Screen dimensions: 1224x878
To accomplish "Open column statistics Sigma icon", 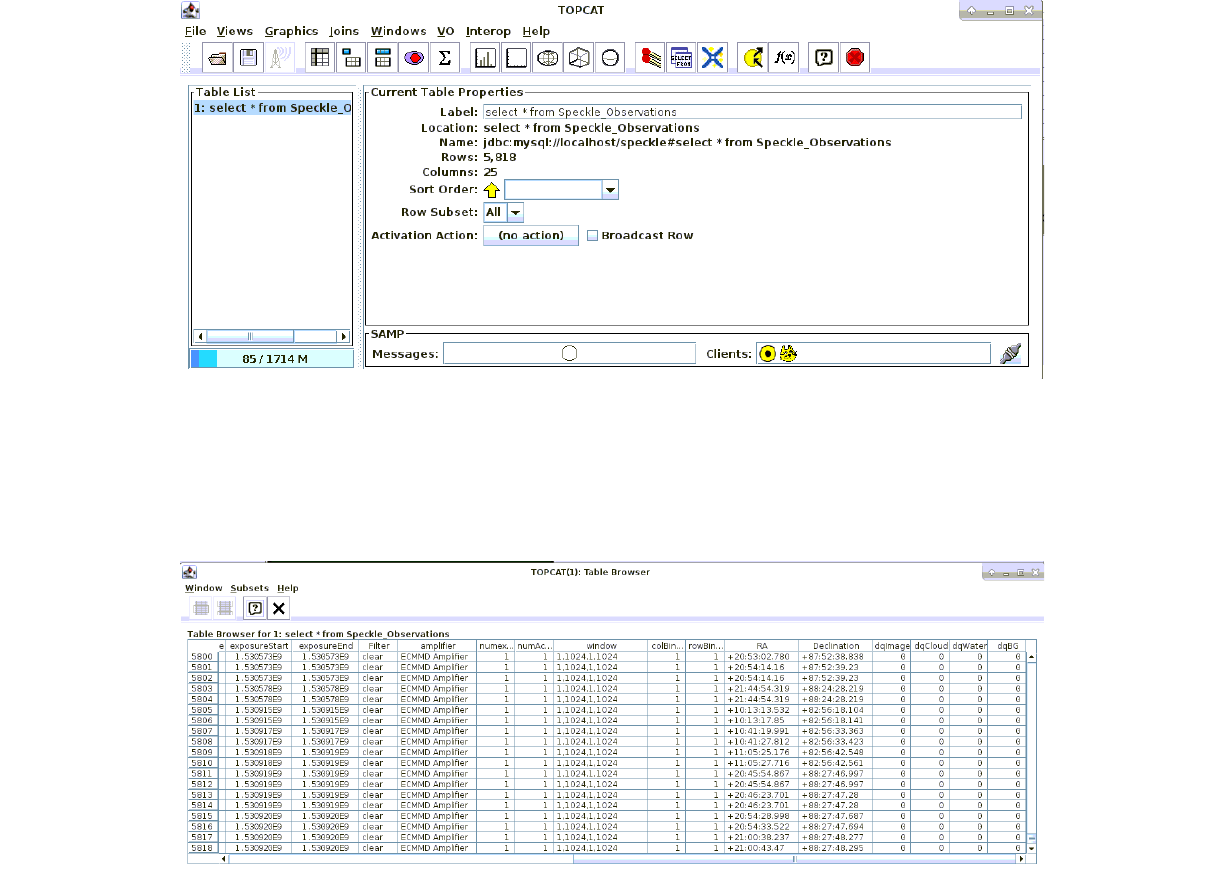I will (445, 58).
